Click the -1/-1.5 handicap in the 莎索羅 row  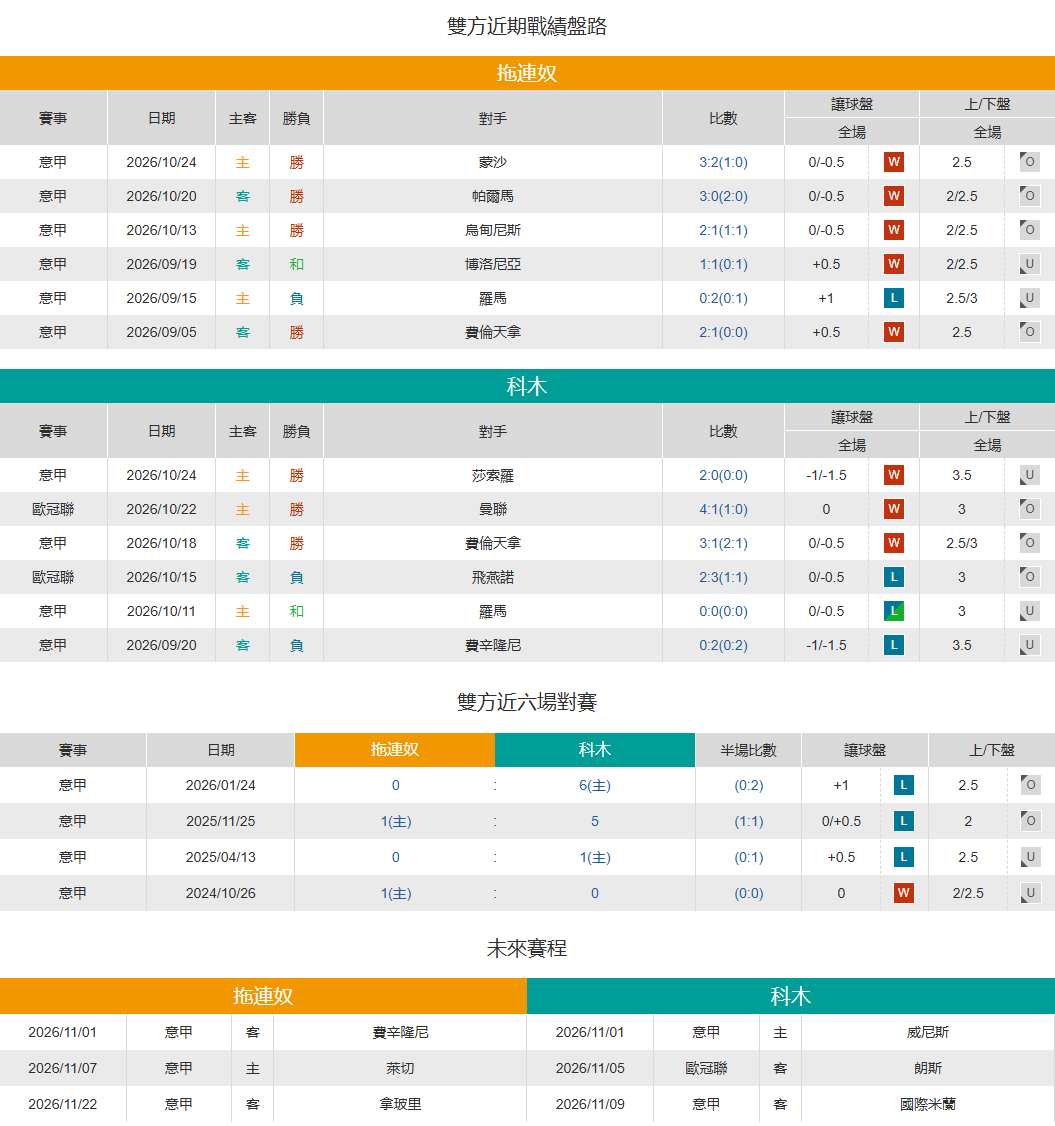[826, 475]
